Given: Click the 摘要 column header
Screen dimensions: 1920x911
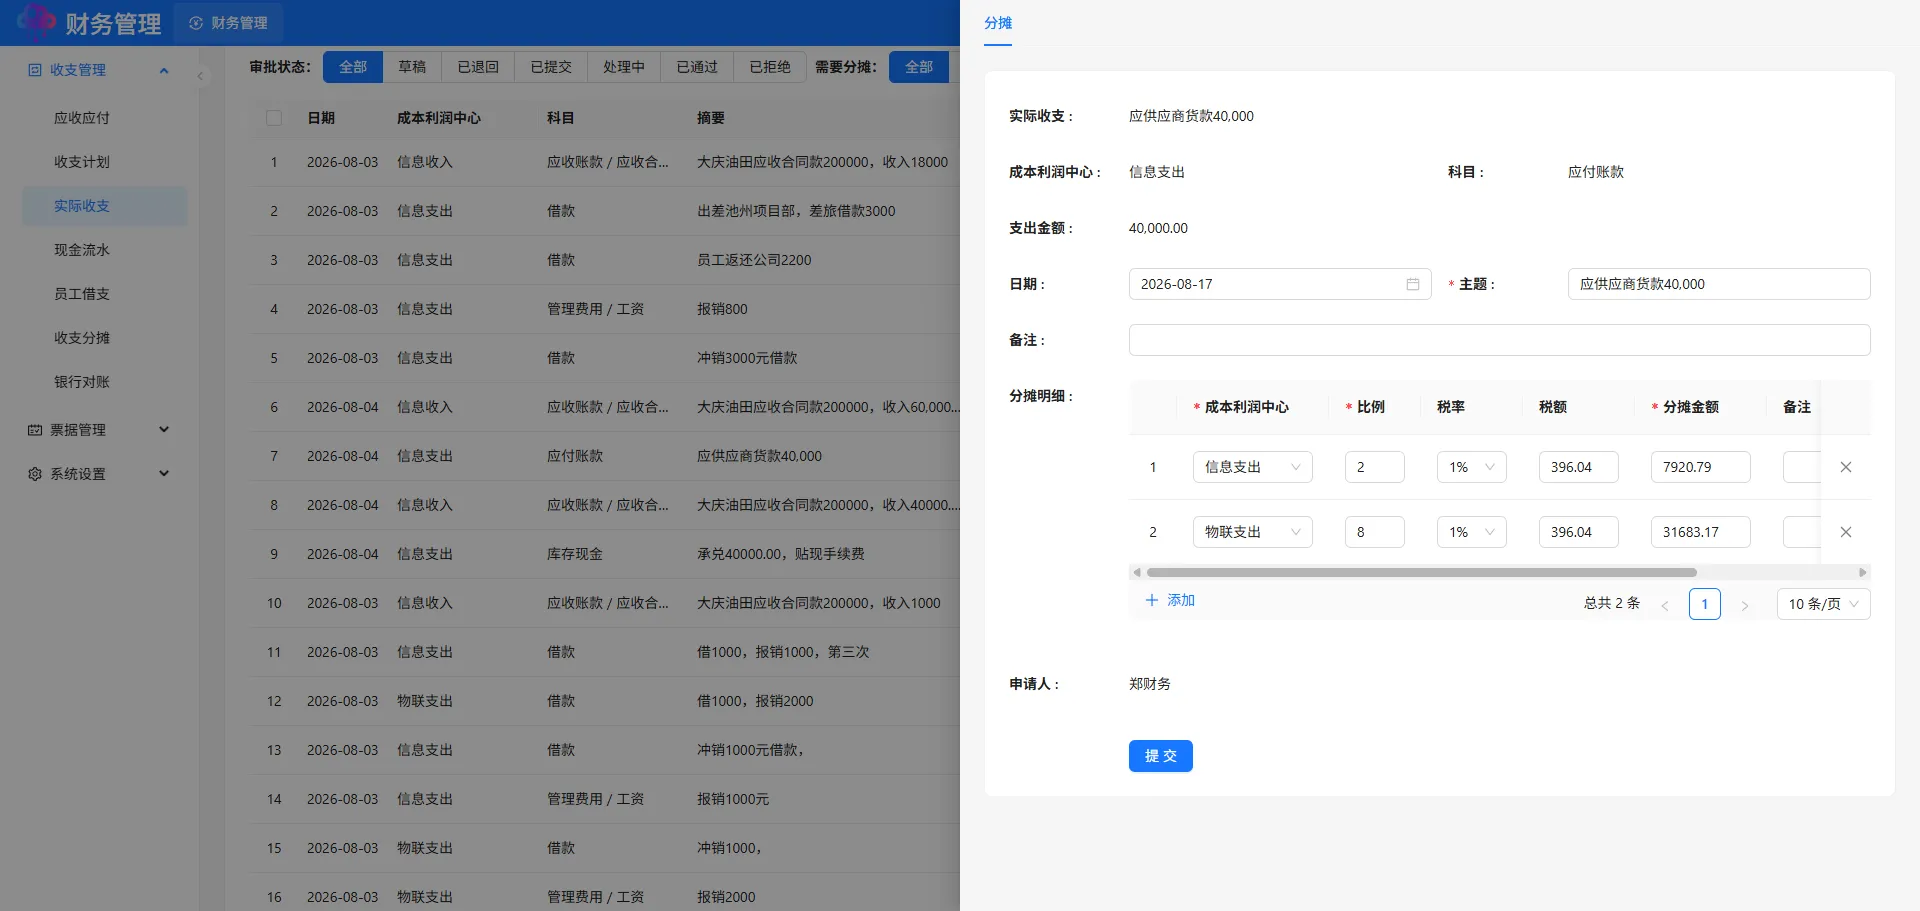Looking at the screenshot, I should pos(711,118).
